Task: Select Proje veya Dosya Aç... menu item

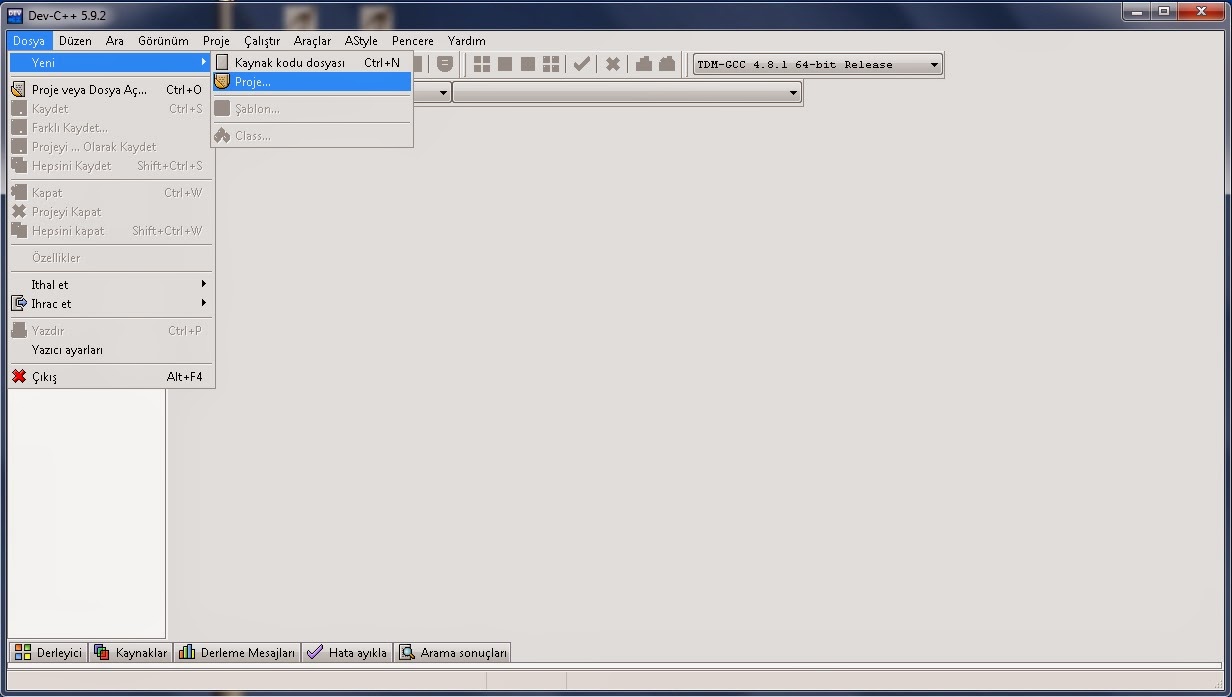Action: click(x=112, y=90)
